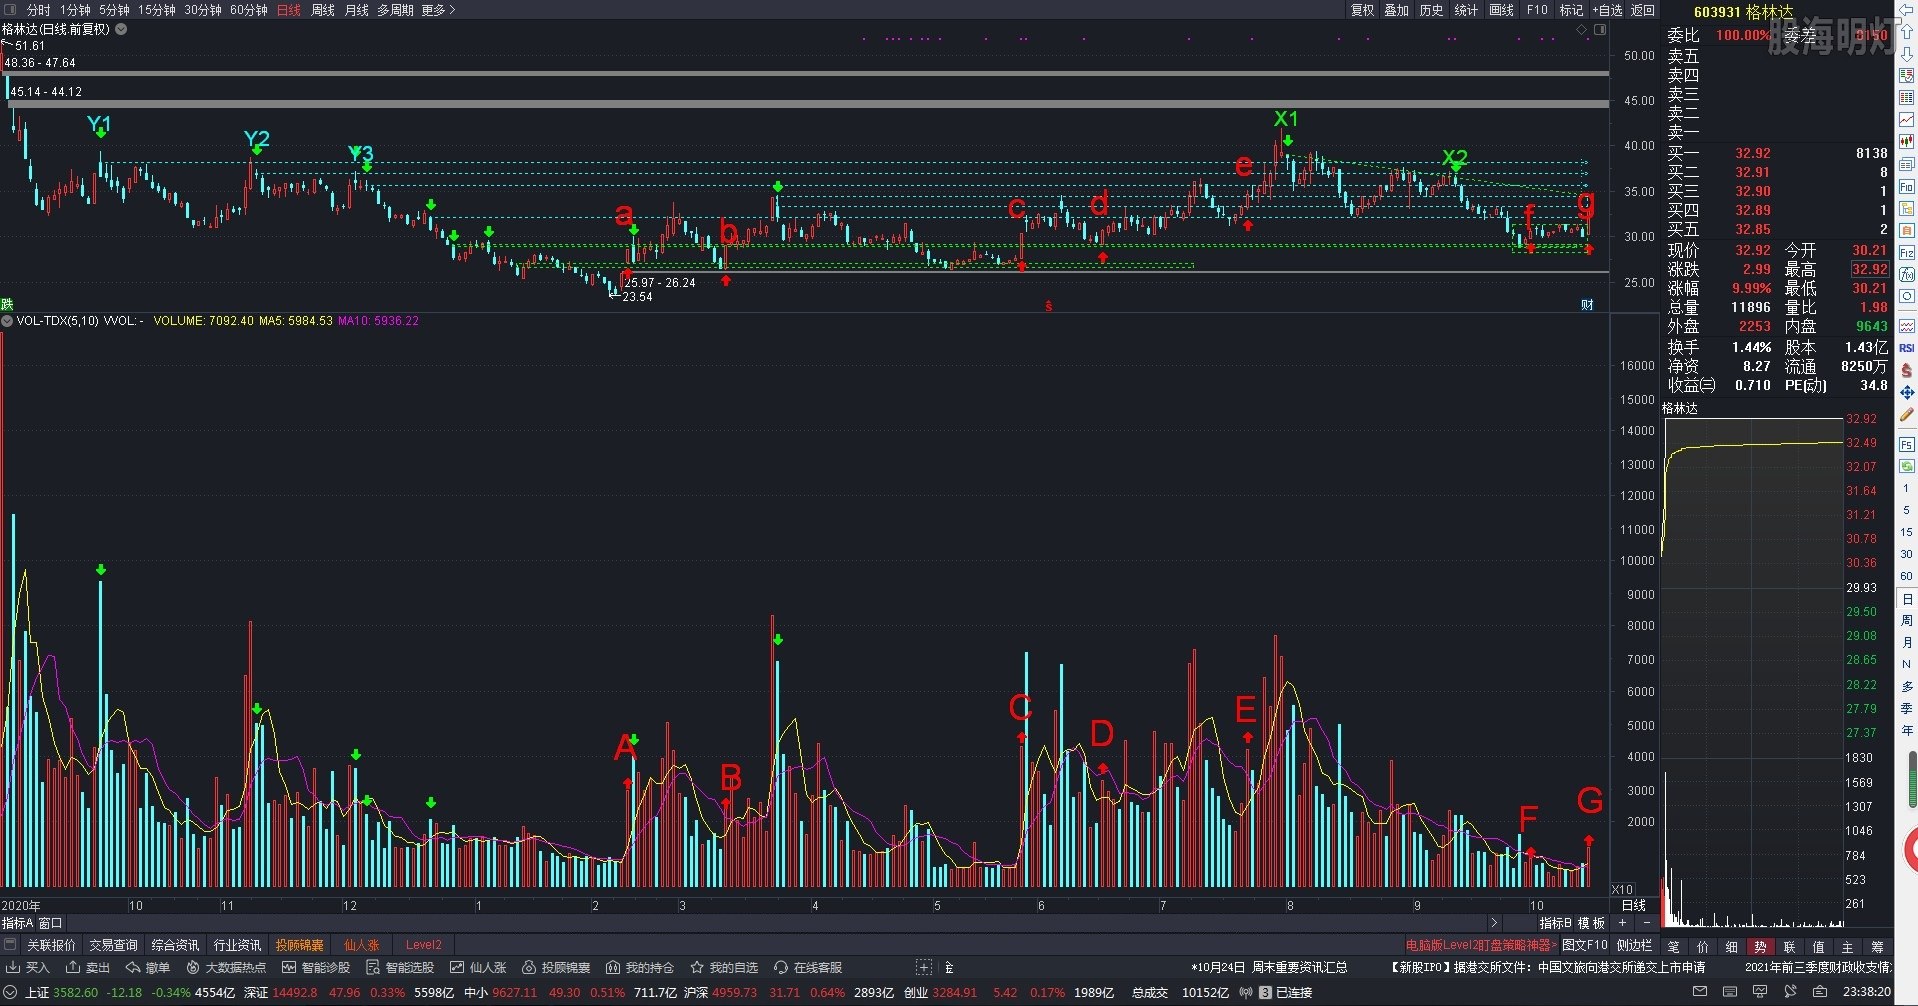Open the 图文F10 button

pos(1585,945)
